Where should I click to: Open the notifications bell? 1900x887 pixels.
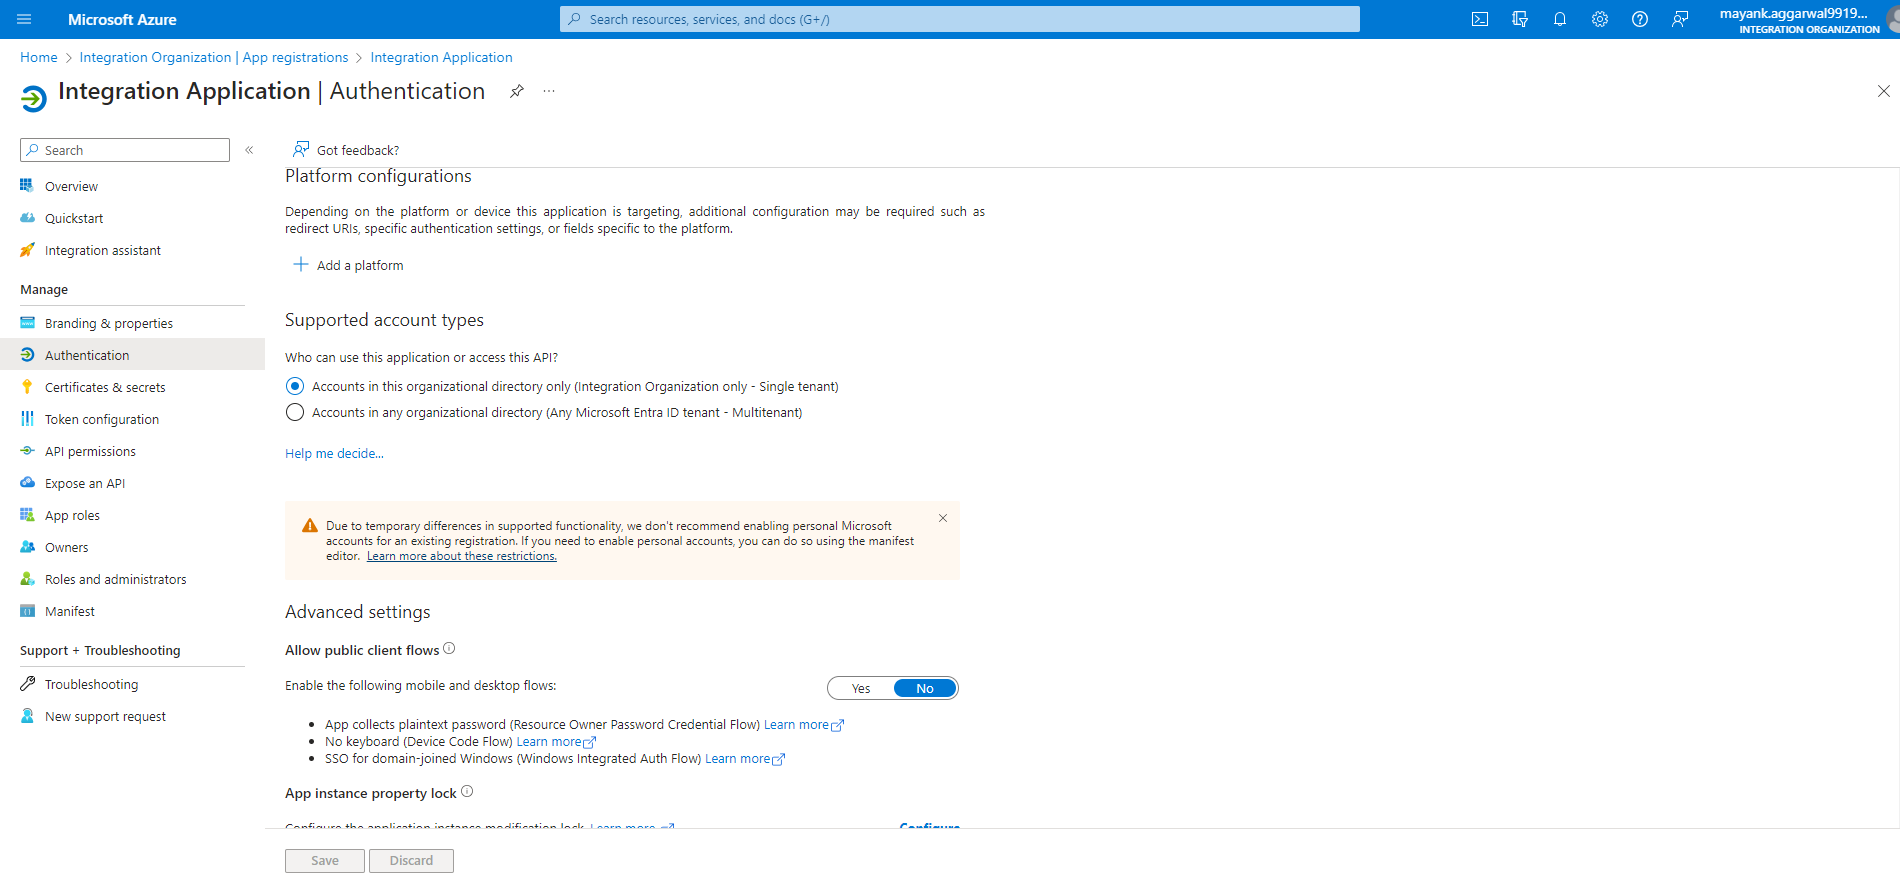1560,19
